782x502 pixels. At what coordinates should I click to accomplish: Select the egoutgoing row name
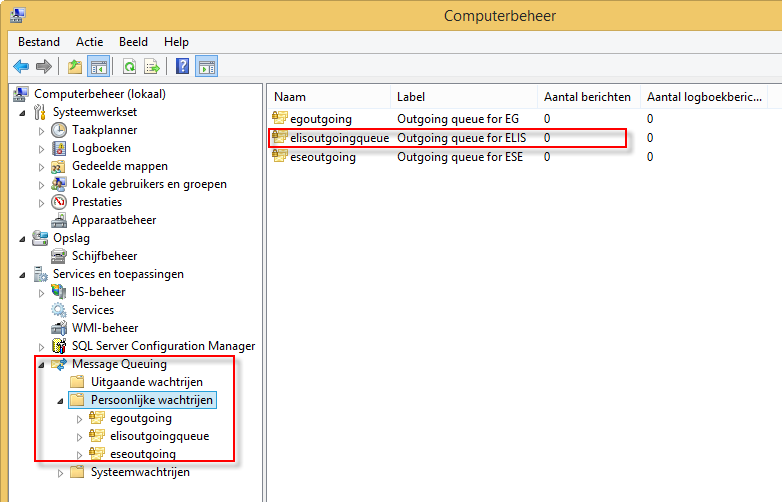pyautogui.click(x=321, y=119)
